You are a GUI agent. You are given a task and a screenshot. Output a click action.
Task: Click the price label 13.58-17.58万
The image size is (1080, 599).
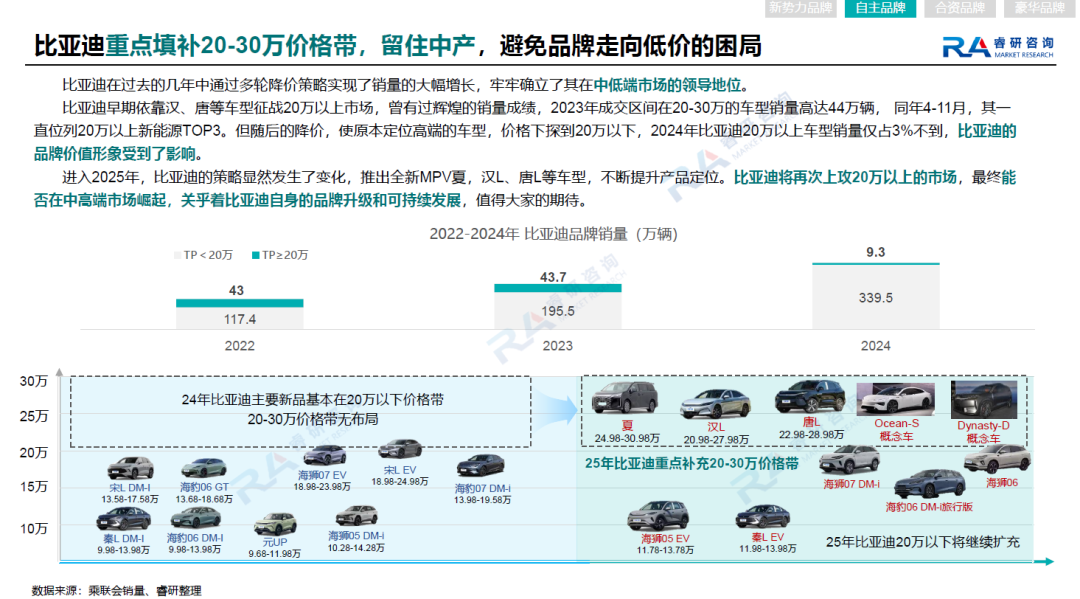click(x=129, y=498)
